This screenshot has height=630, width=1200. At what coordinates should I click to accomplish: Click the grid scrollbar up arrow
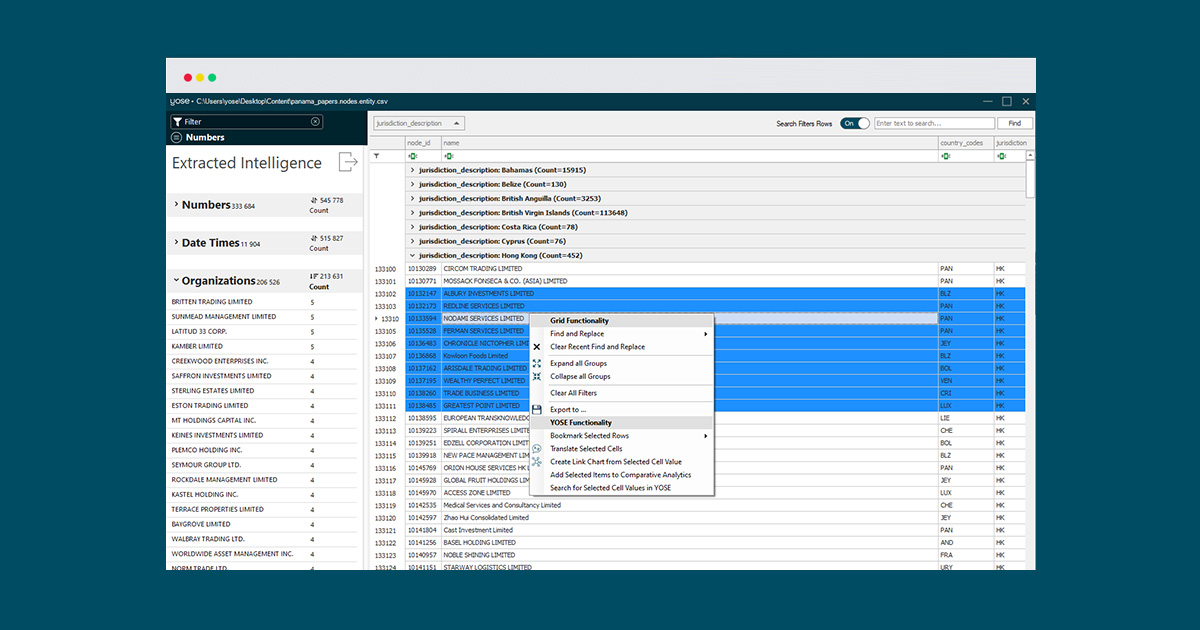tap(1031, 156)
